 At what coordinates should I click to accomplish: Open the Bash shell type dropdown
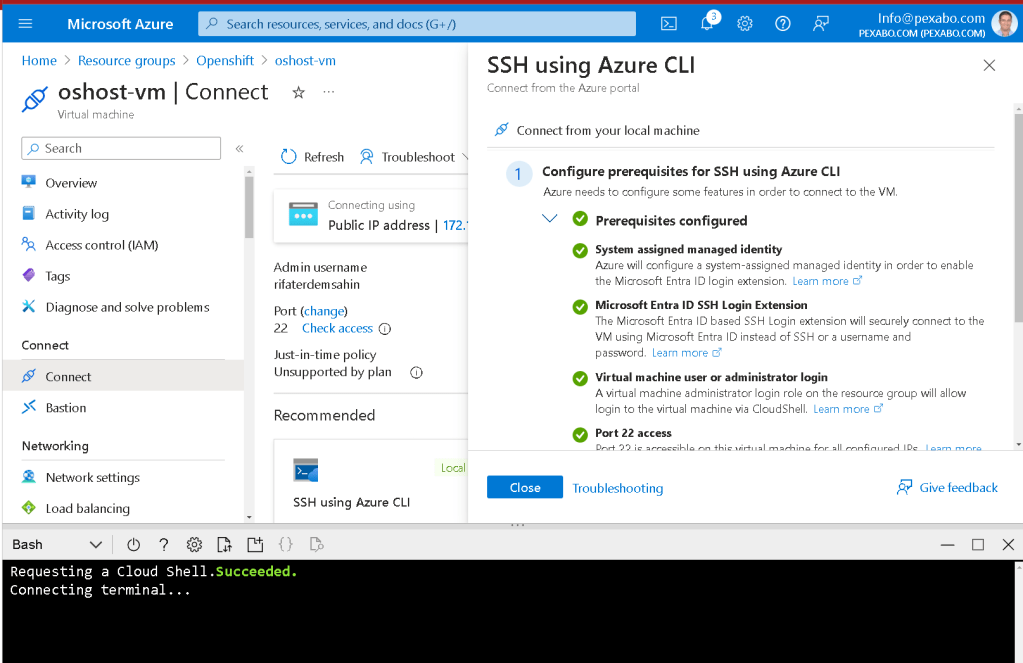click(57, 544)
